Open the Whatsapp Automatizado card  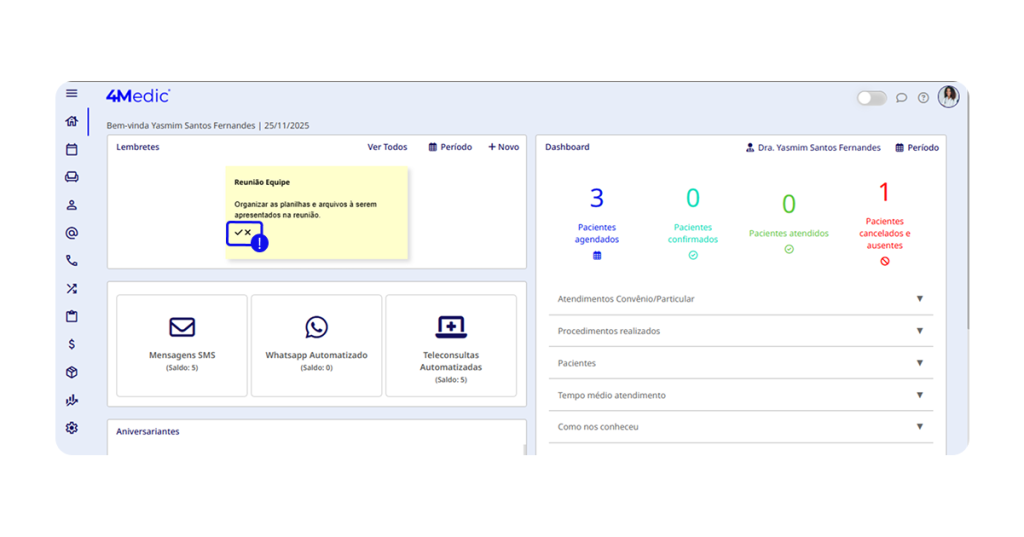[x=316, y=344]
